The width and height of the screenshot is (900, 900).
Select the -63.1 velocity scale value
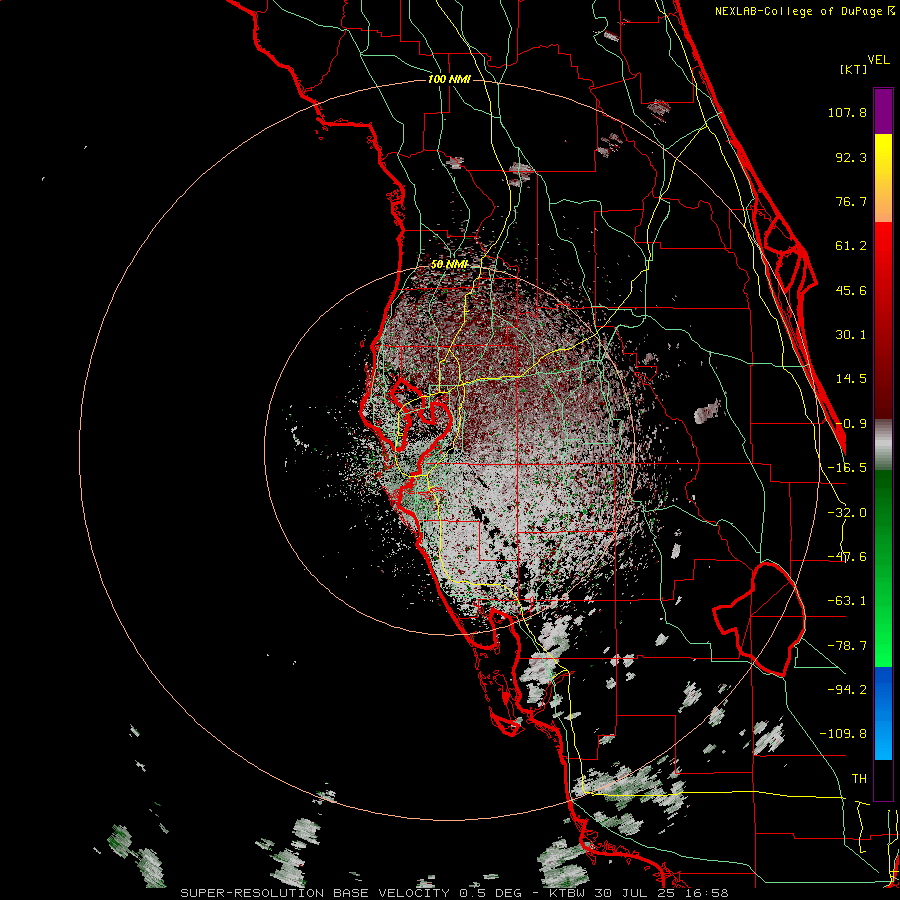point(847,601)
